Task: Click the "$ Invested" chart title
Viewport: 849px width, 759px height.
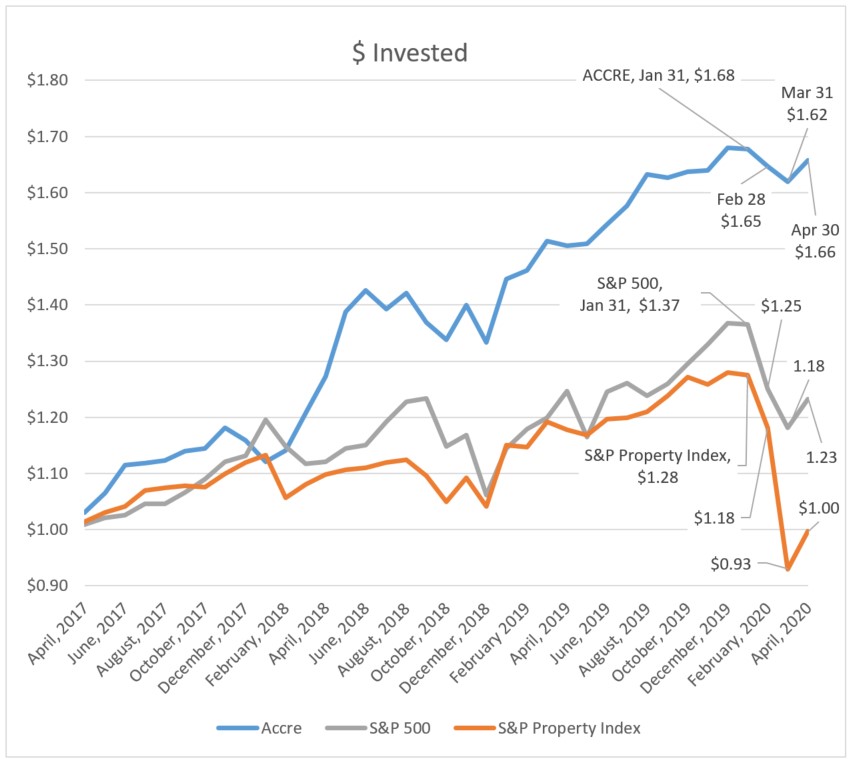Action: tap(409, 53)
